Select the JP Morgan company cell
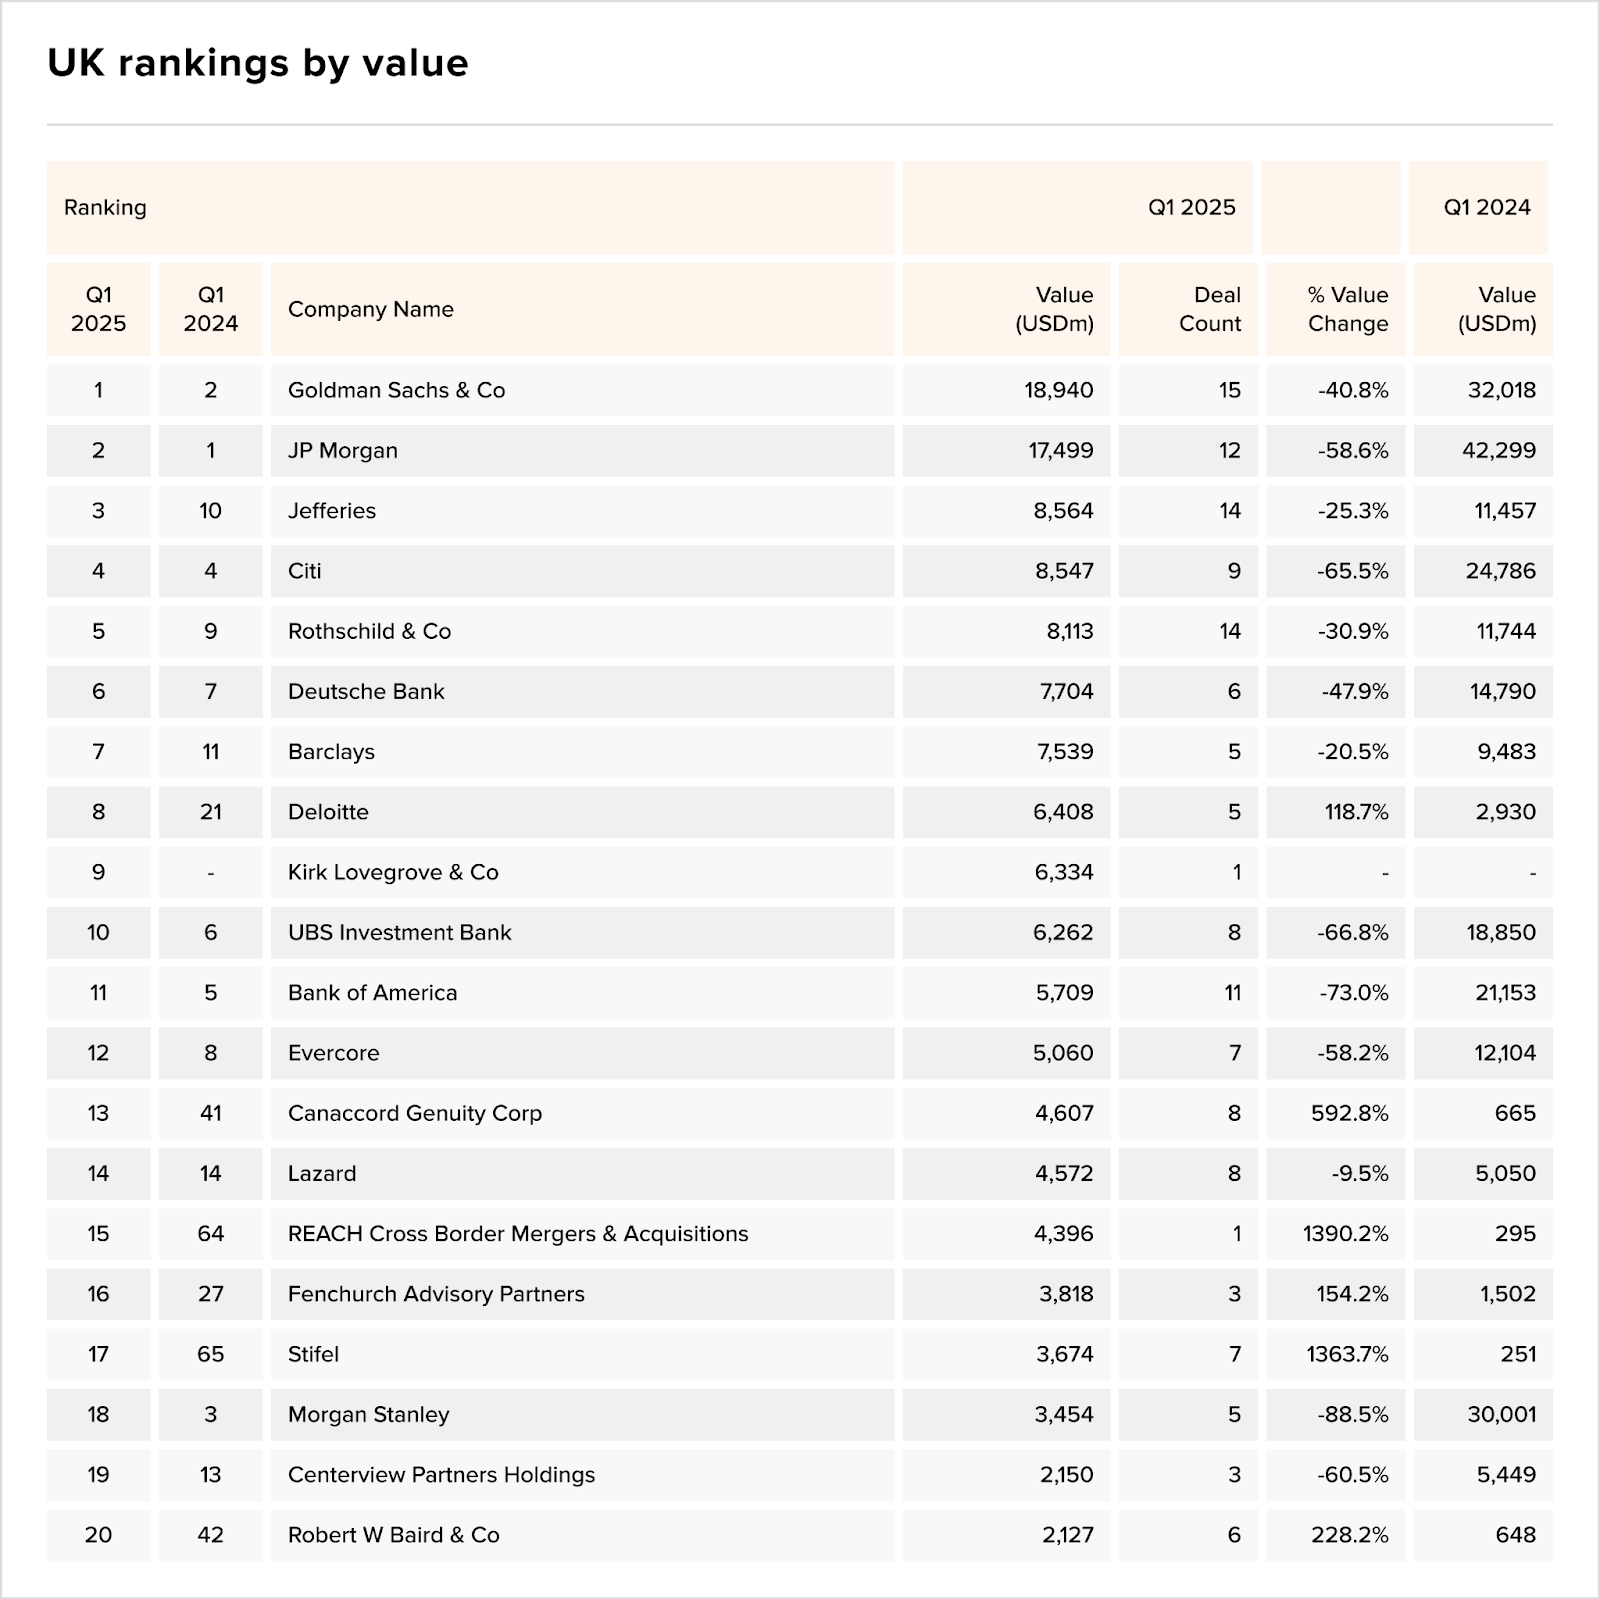The width and height of the screenshot is (1600, 1599). click(x=342, y=450)
